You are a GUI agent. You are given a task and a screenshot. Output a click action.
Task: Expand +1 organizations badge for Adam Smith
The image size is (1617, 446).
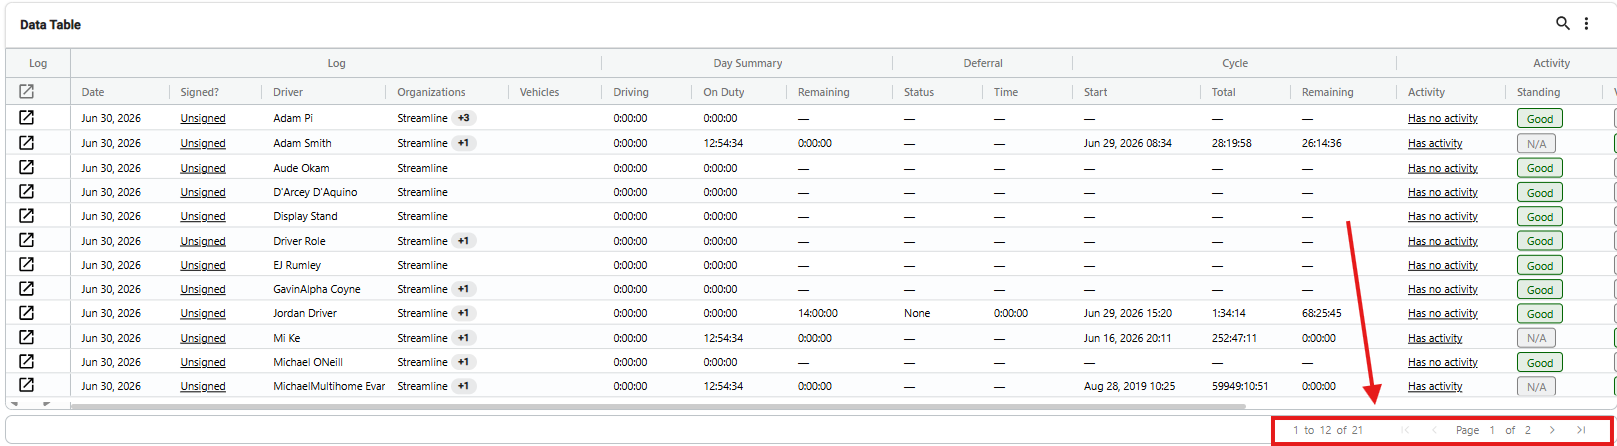click(x=464, y=143)
